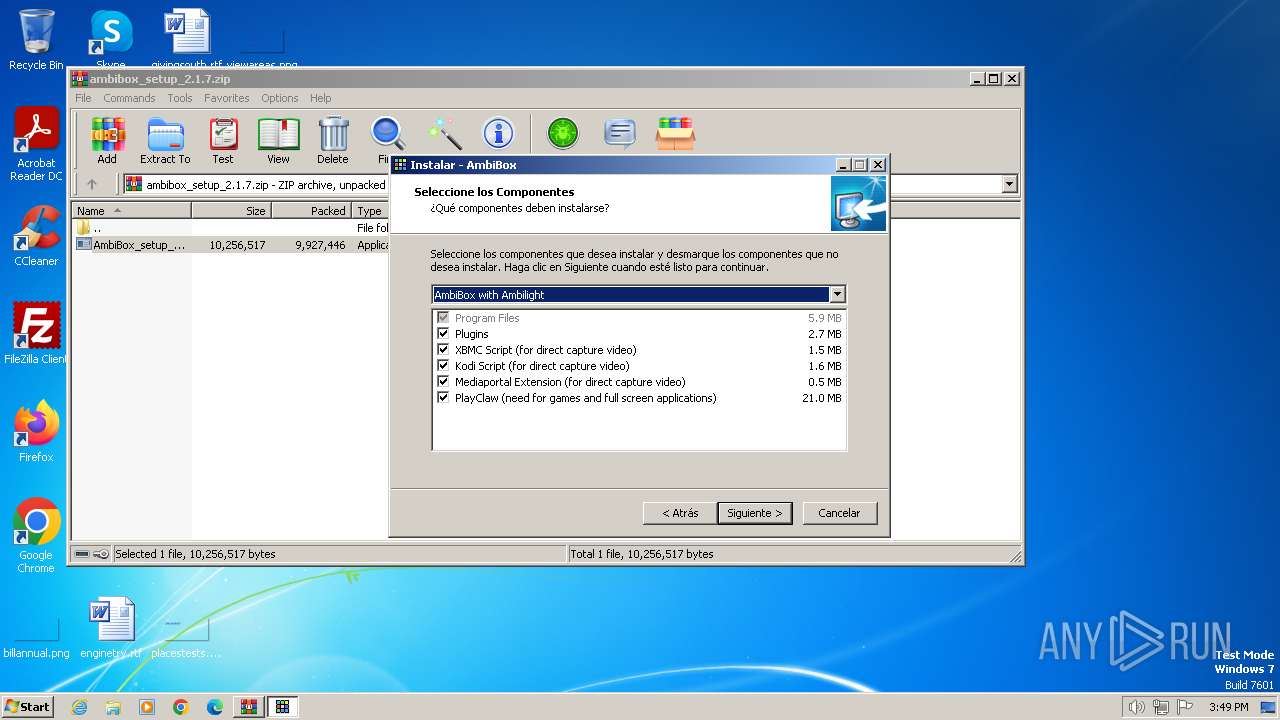
Task: Click the volume speaker tray icon
Action: (1136, 707)
